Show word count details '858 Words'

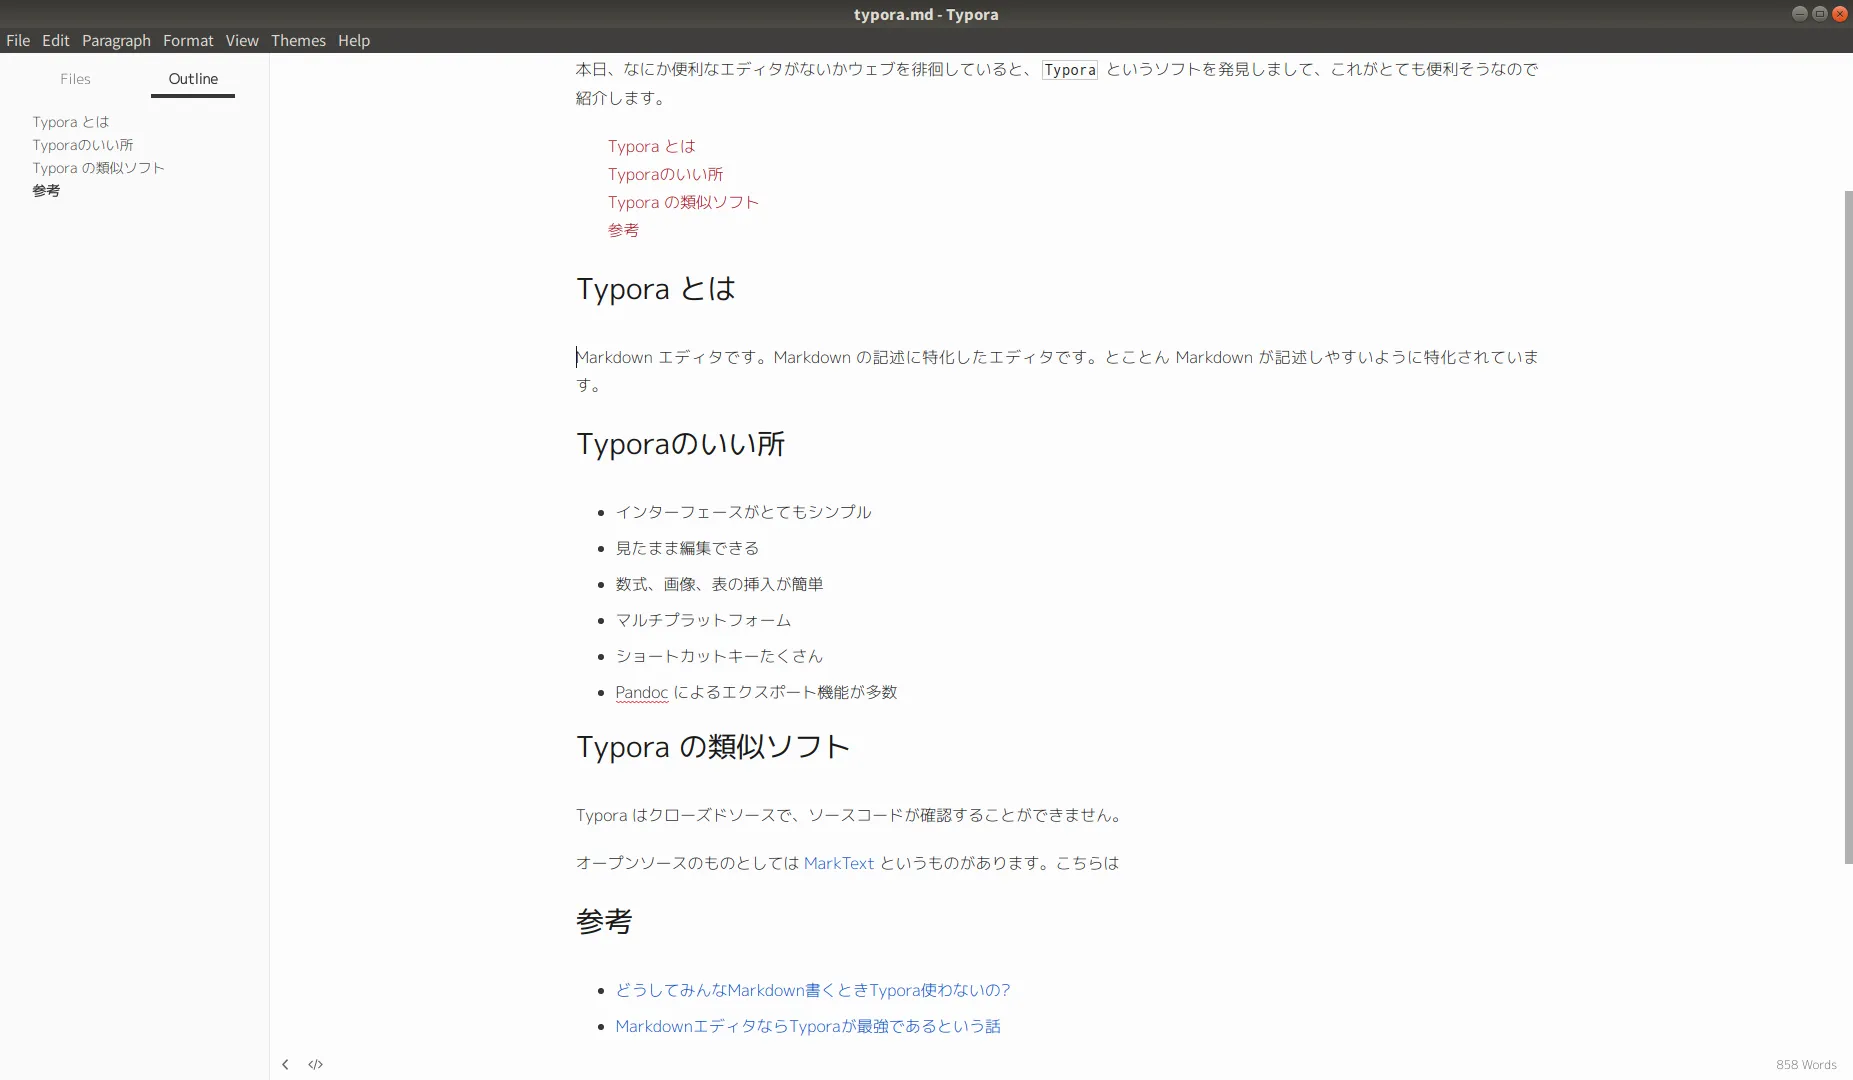point(1806,1064)
